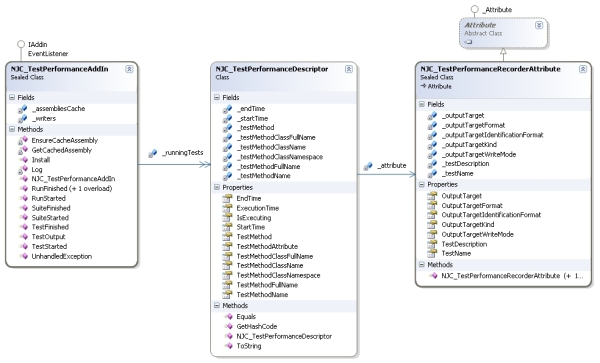Click the Log method icon
Screen dimensions: 600x363
click(x=23, y=169)
